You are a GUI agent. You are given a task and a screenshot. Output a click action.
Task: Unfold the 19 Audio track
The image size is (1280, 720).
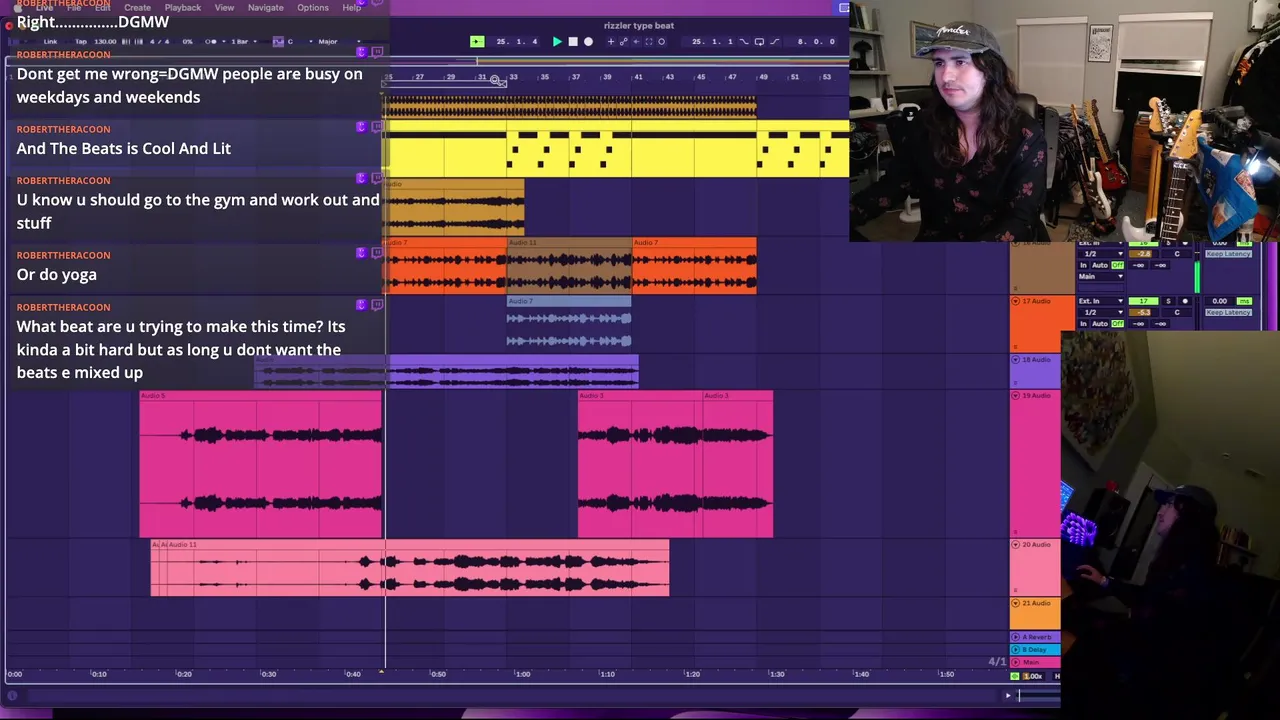tap(1016, 395)
